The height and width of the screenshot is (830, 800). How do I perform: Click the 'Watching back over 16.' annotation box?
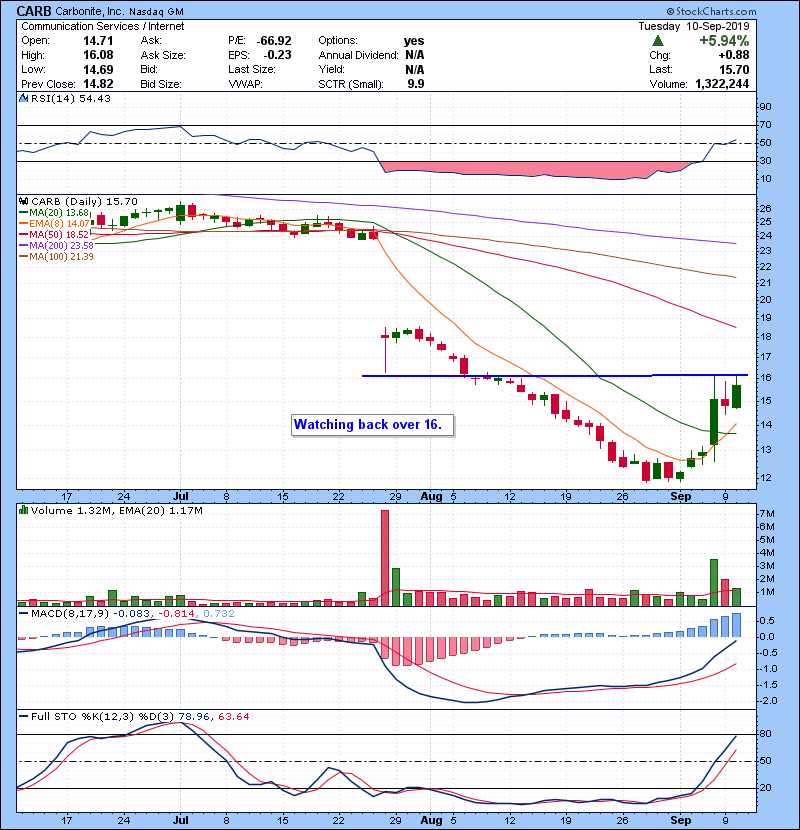[x=372, y=425]
